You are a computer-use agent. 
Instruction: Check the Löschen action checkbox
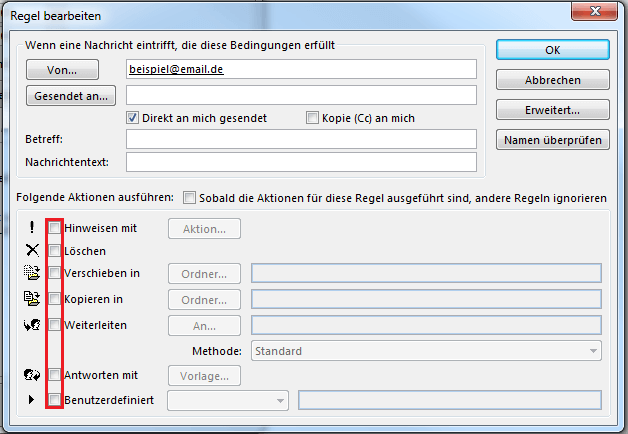[54, 251]
